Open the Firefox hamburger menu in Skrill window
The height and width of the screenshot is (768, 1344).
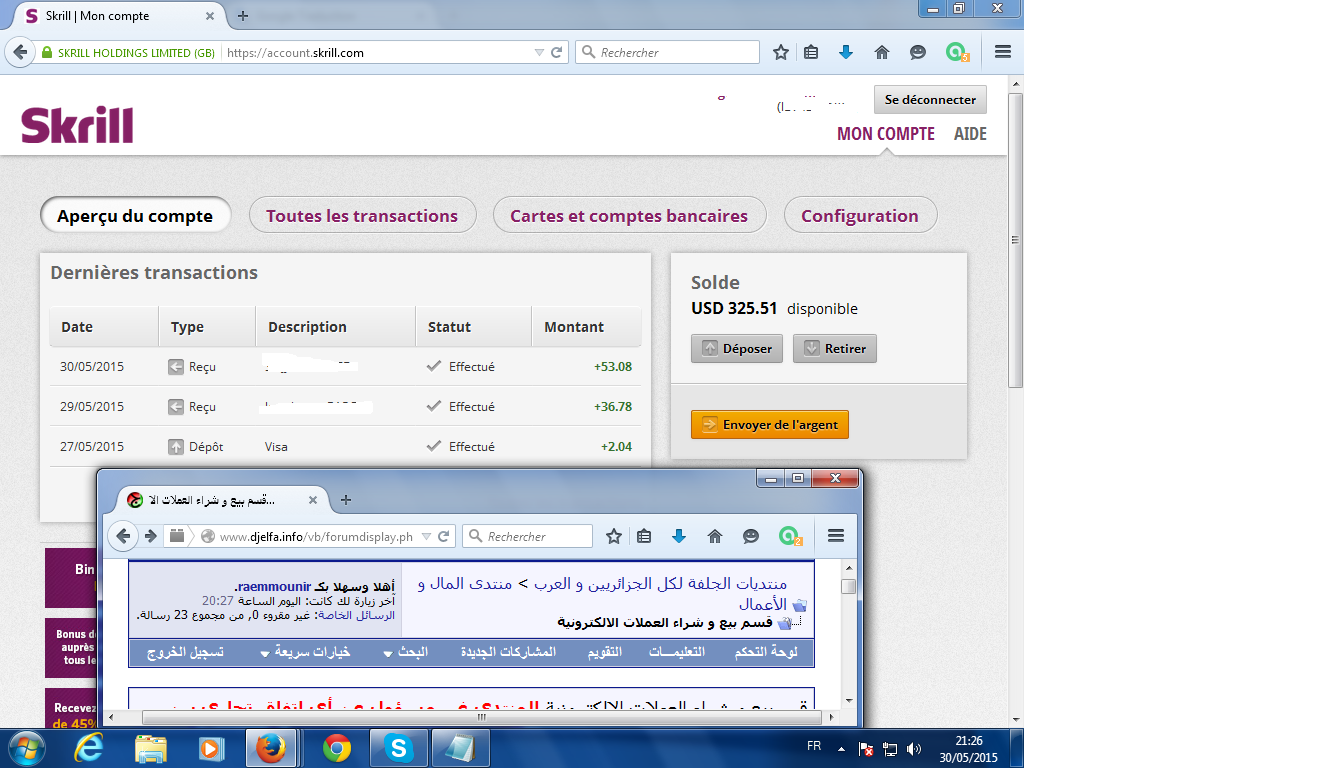(x=1003, y=52)
